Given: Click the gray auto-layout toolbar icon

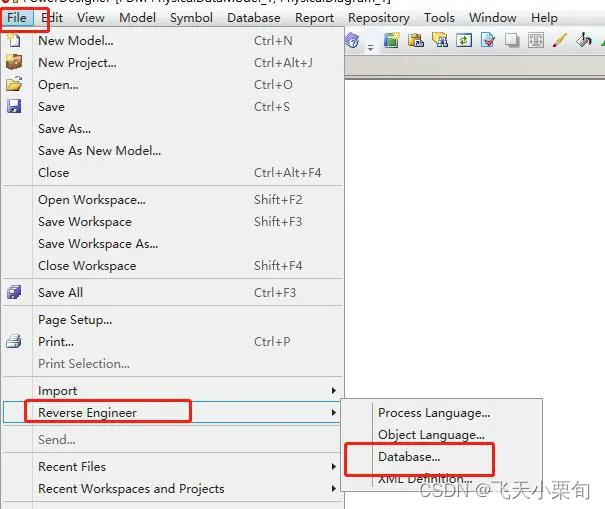Looking at the screenshot, I should coord(536,40).
